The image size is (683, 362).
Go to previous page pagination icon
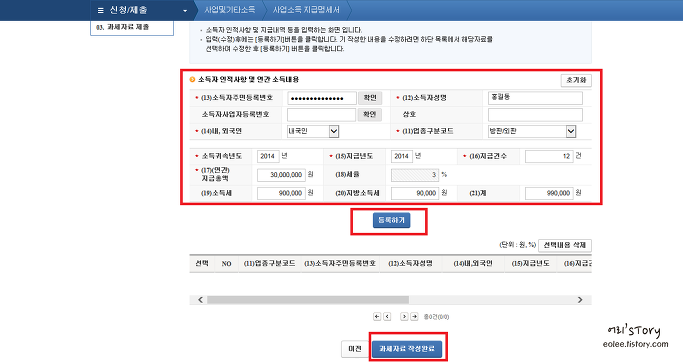(387, 317)
